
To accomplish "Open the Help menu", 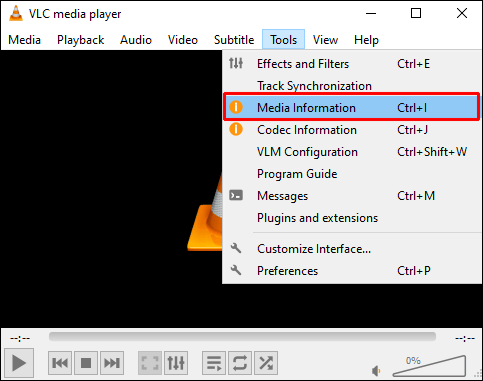I will coord(366,40).
